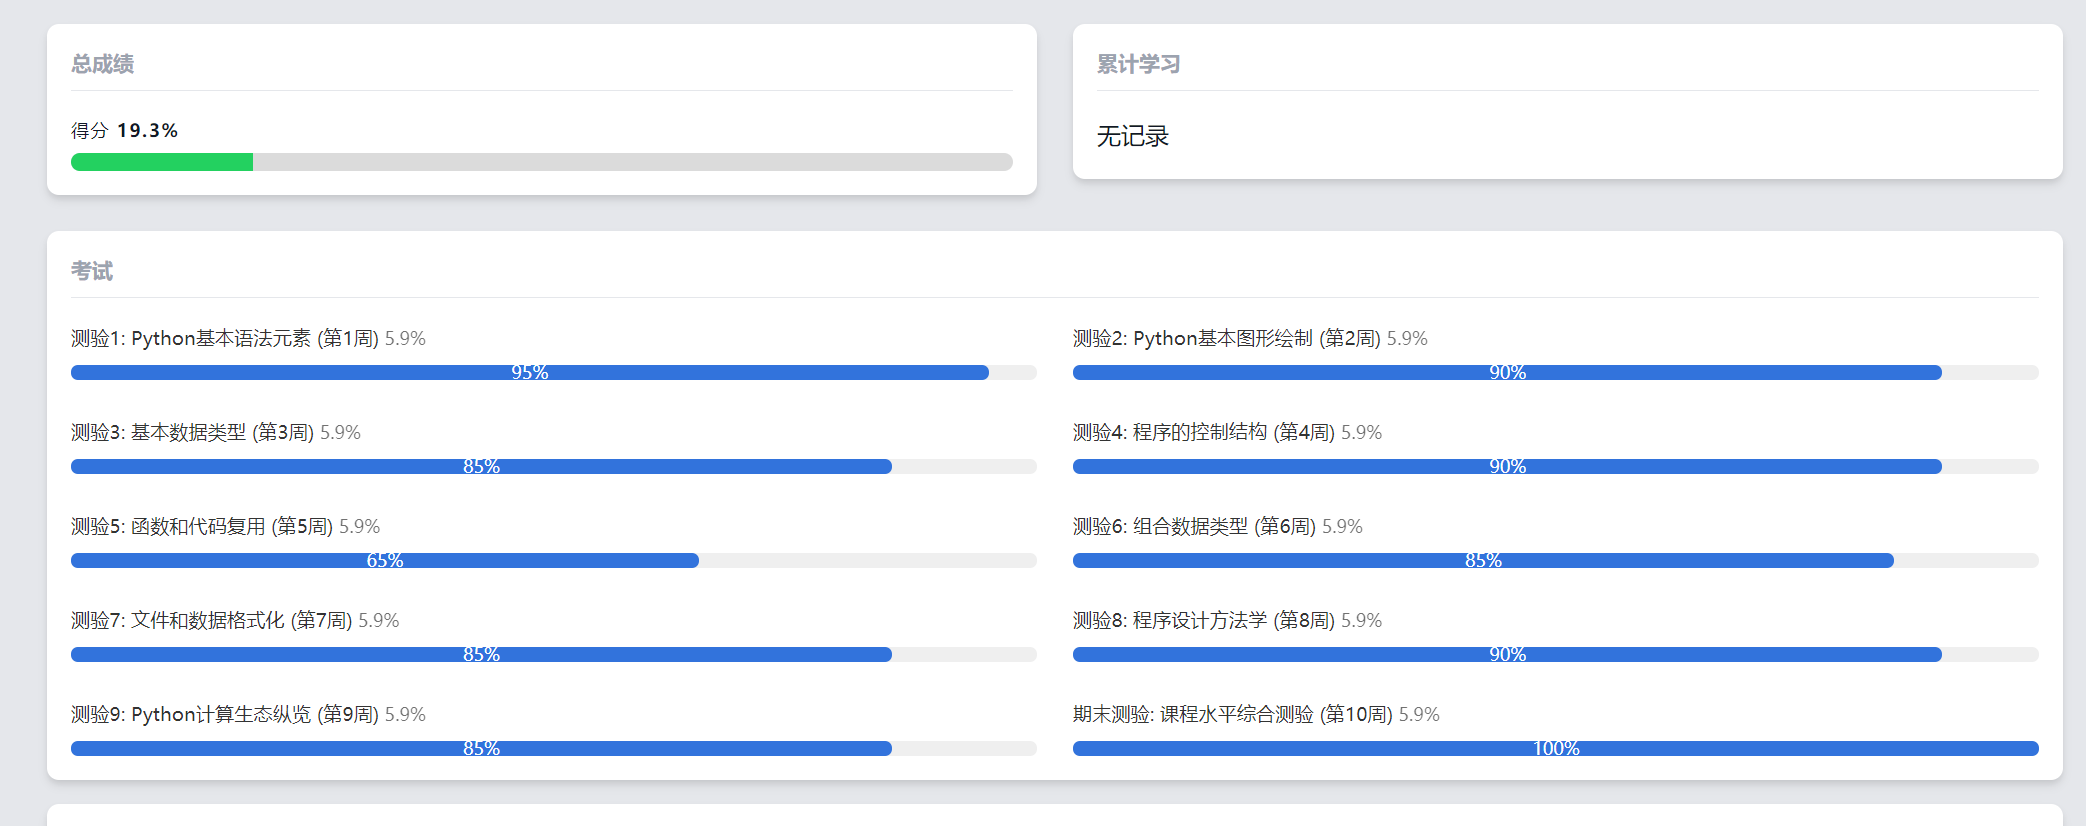2086x826 pixels.
Task: Select 测验3: 基本数据类型 label
Action: (192, 433)
